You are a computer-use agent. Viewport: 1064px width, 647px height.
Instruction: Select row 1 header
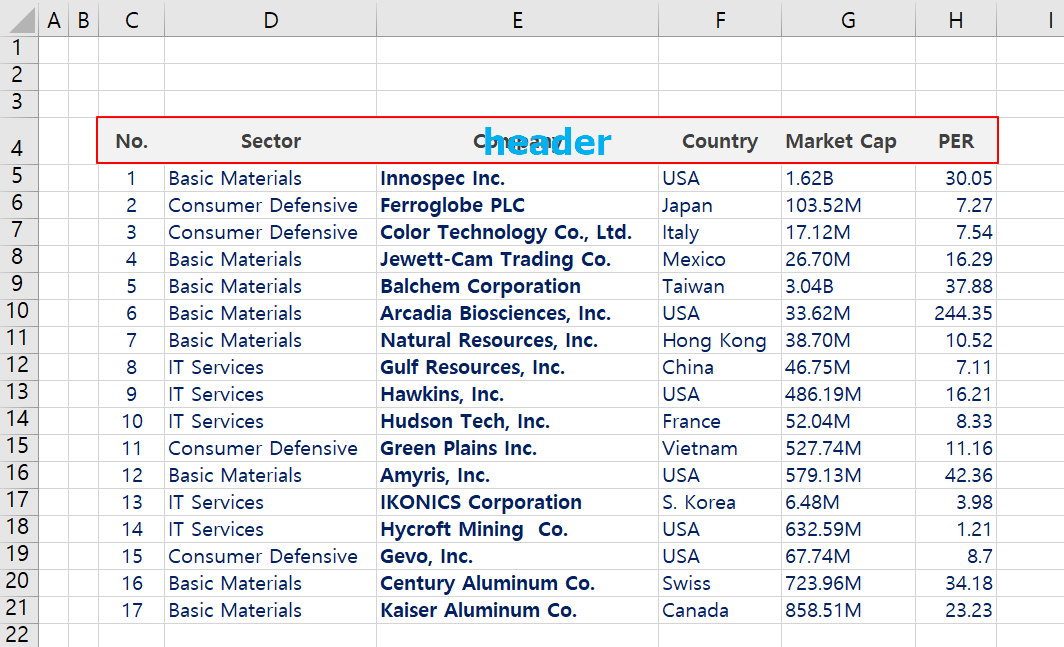tap(18, 49)
